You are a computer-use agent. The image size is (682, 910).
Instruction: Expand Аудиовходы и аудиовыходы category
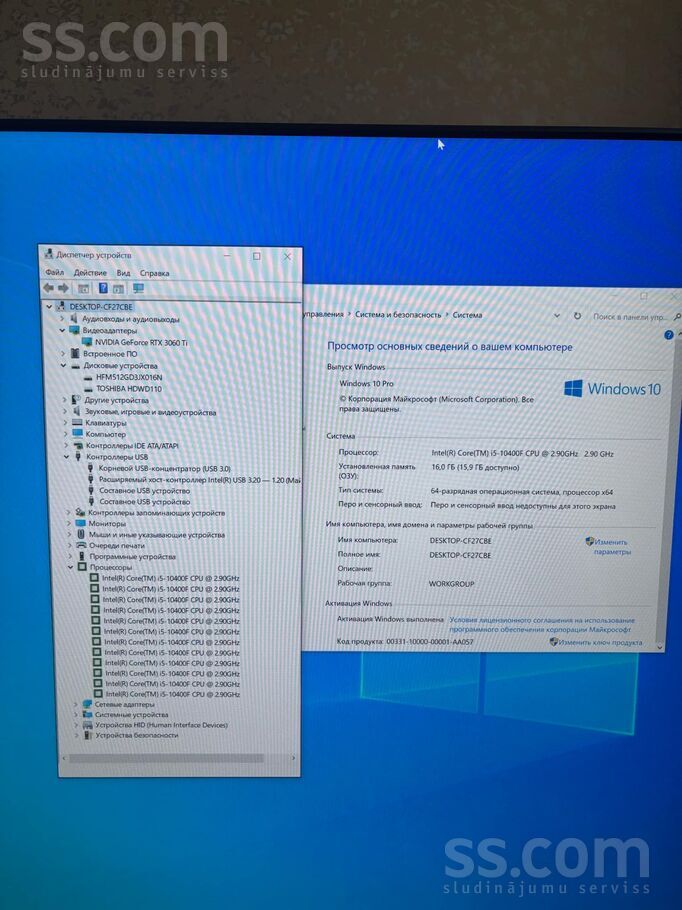coord(63,319)
